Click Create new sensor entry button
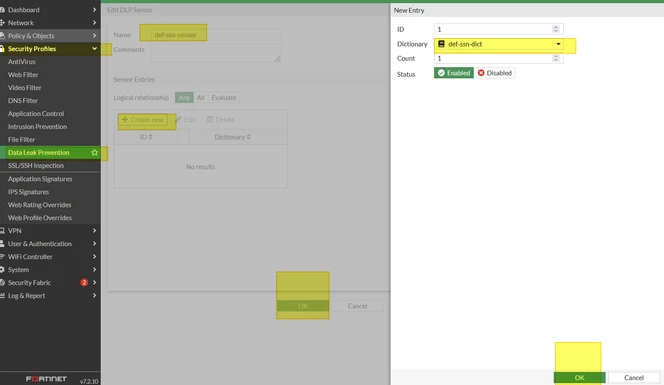664x385 pixels. point(143,120)
